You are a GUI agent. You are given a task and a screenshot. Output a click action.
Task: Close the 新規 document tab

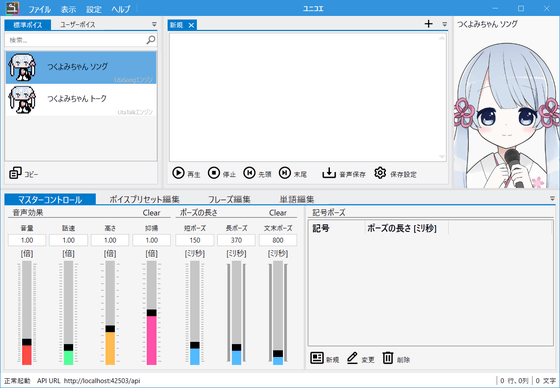pos(191,25)
